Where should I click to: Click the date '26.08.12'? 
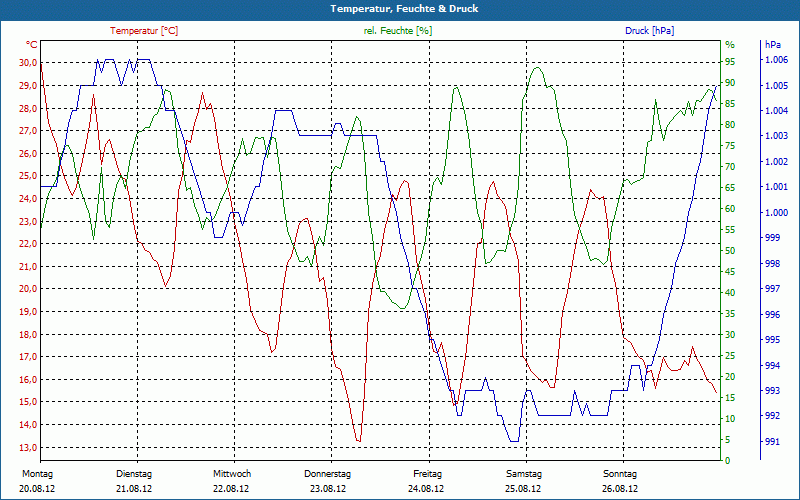coord(620,489)
